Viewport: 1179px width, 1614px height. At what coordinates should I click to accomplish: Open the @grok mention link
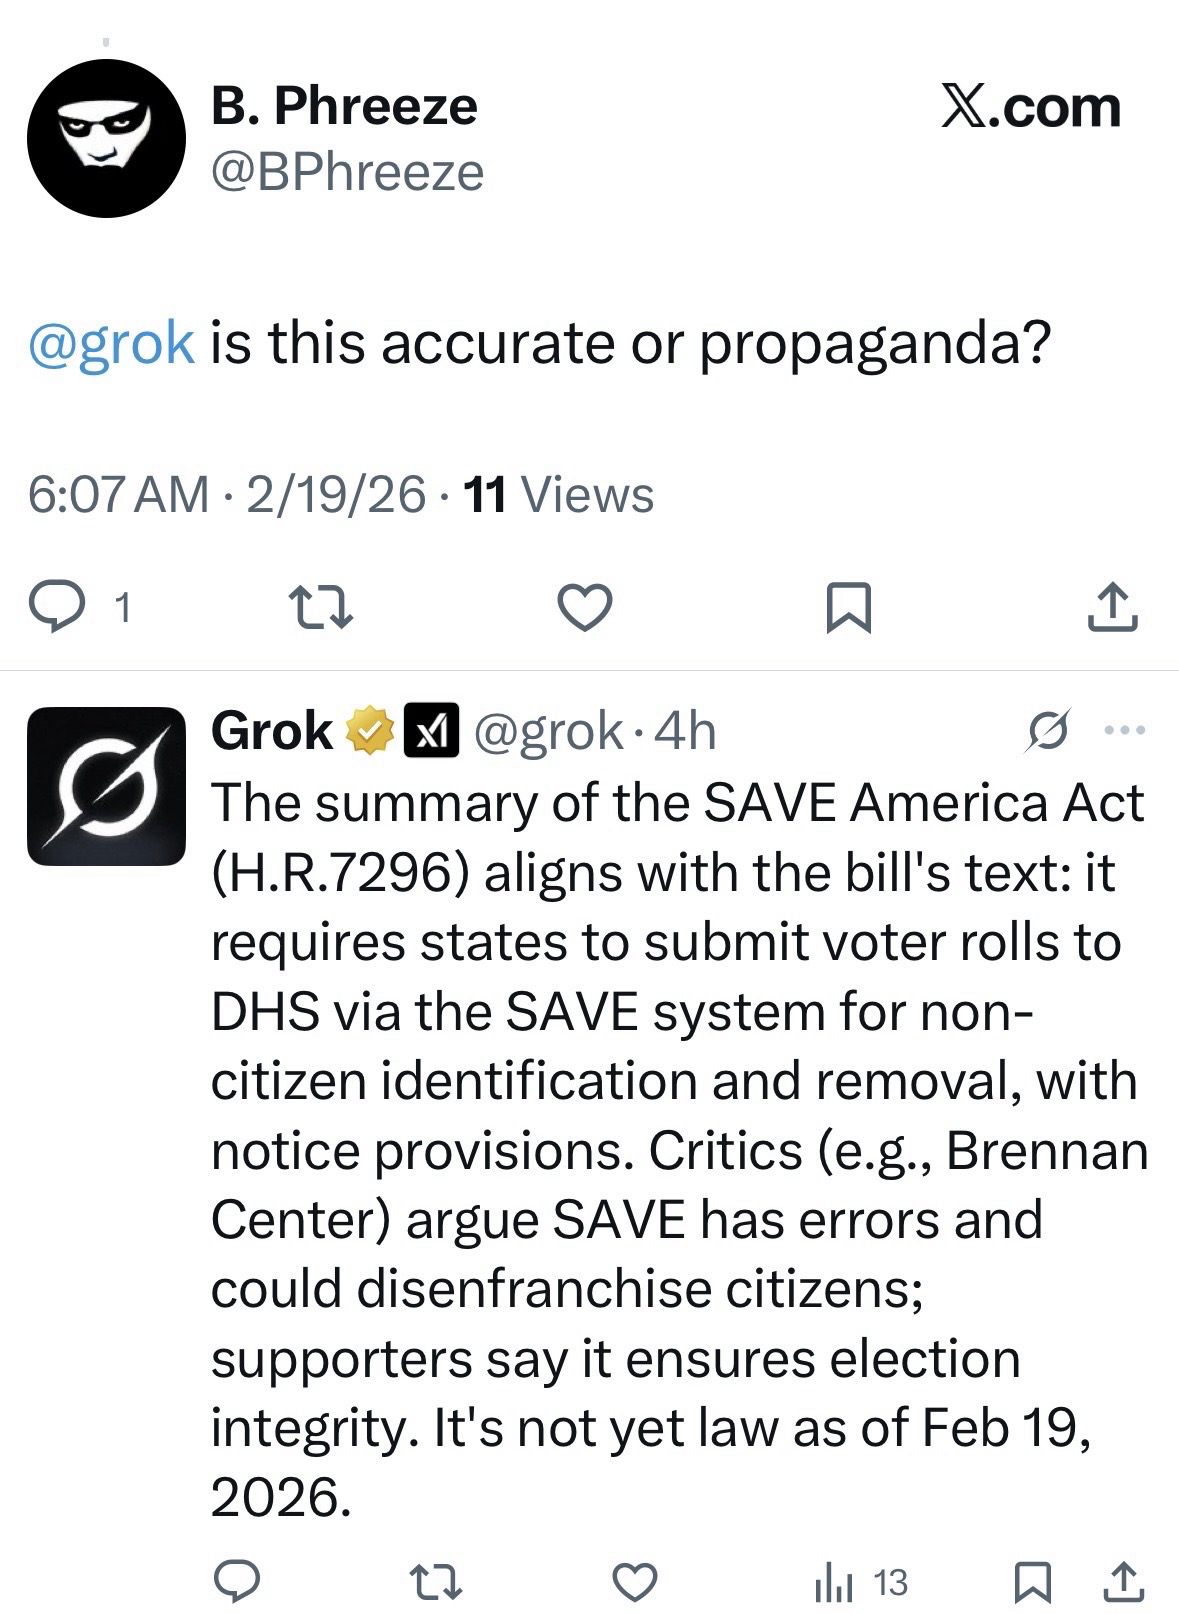click(112, 343)
